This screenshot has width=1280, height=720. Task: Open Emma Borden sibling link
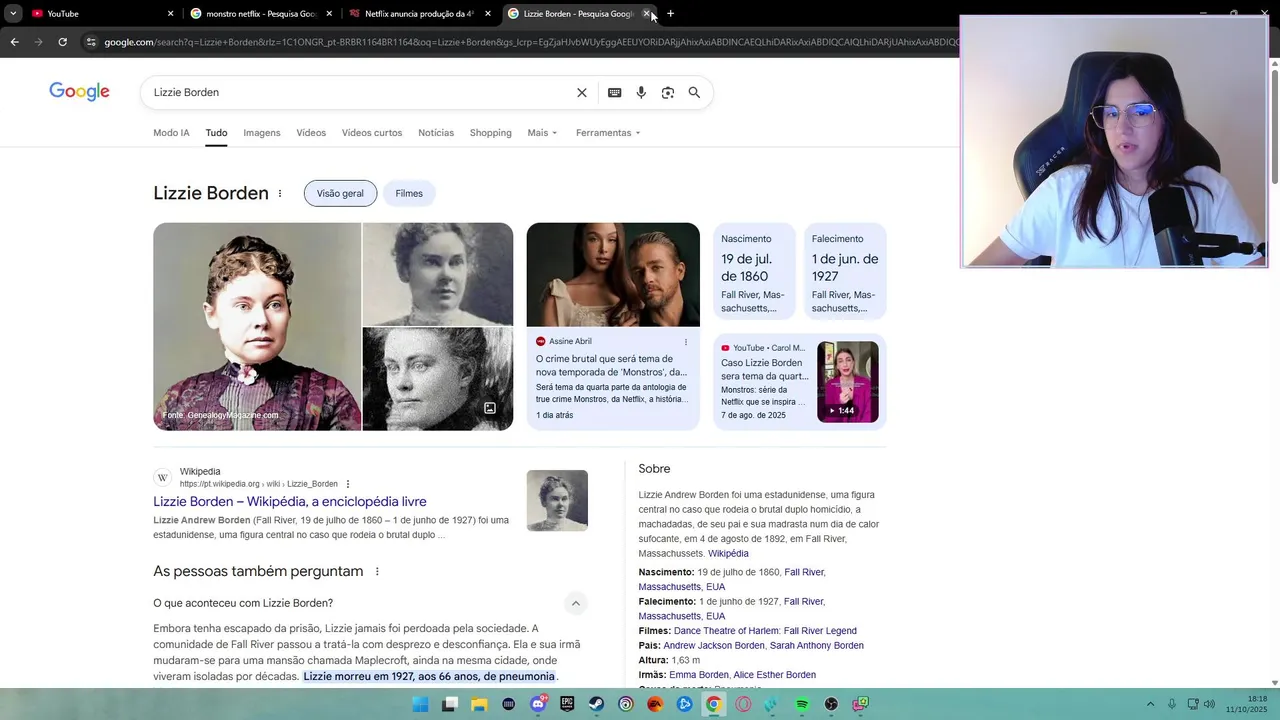click(699, 675)
